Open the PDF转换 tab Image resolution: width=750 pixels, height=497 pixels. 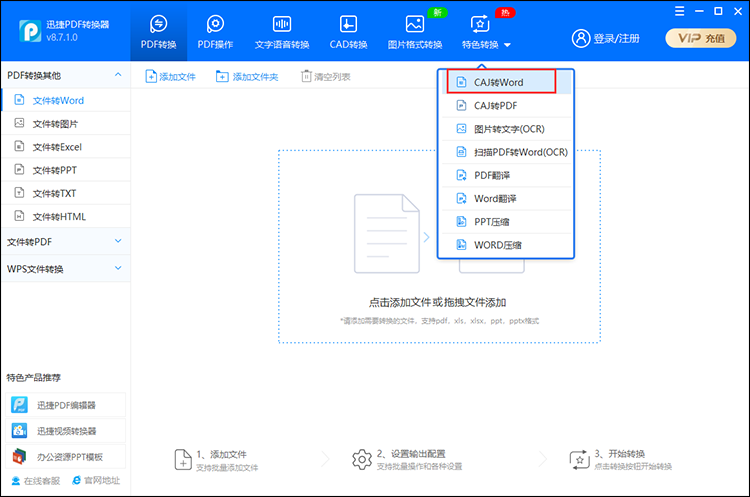coord(158,32)
